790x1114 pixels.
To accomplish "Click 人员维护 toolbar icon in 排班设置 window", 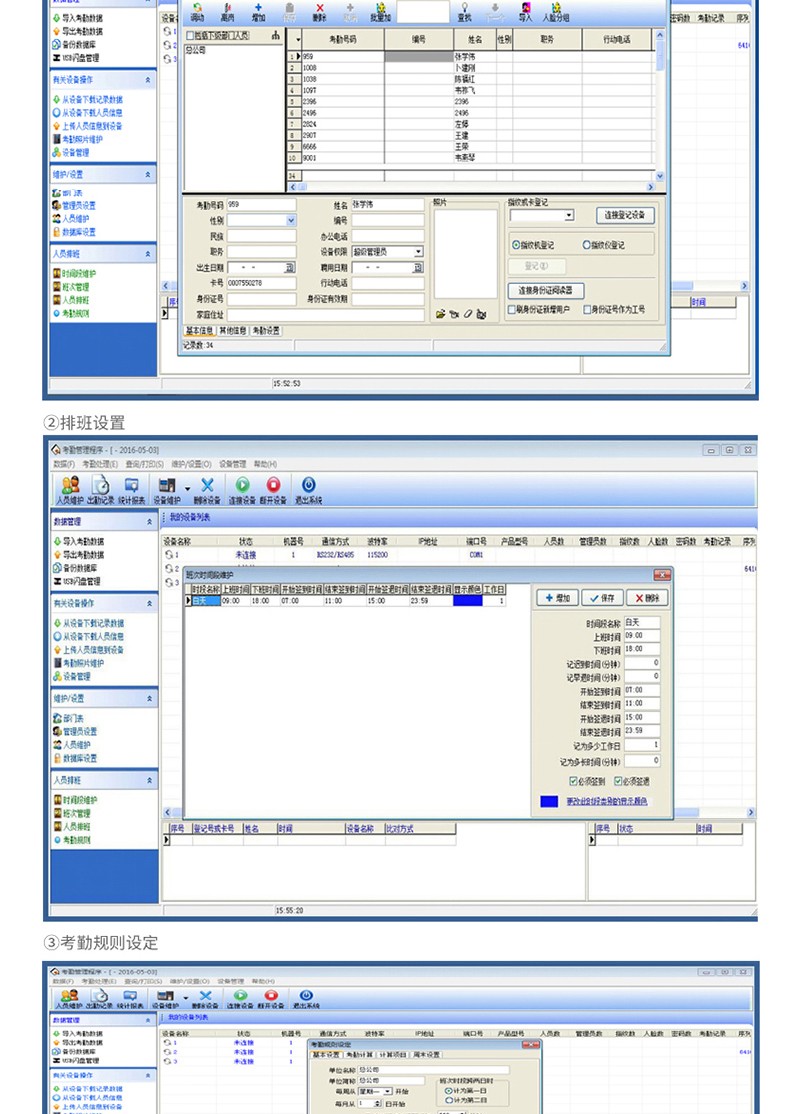I will coord(70,485).
